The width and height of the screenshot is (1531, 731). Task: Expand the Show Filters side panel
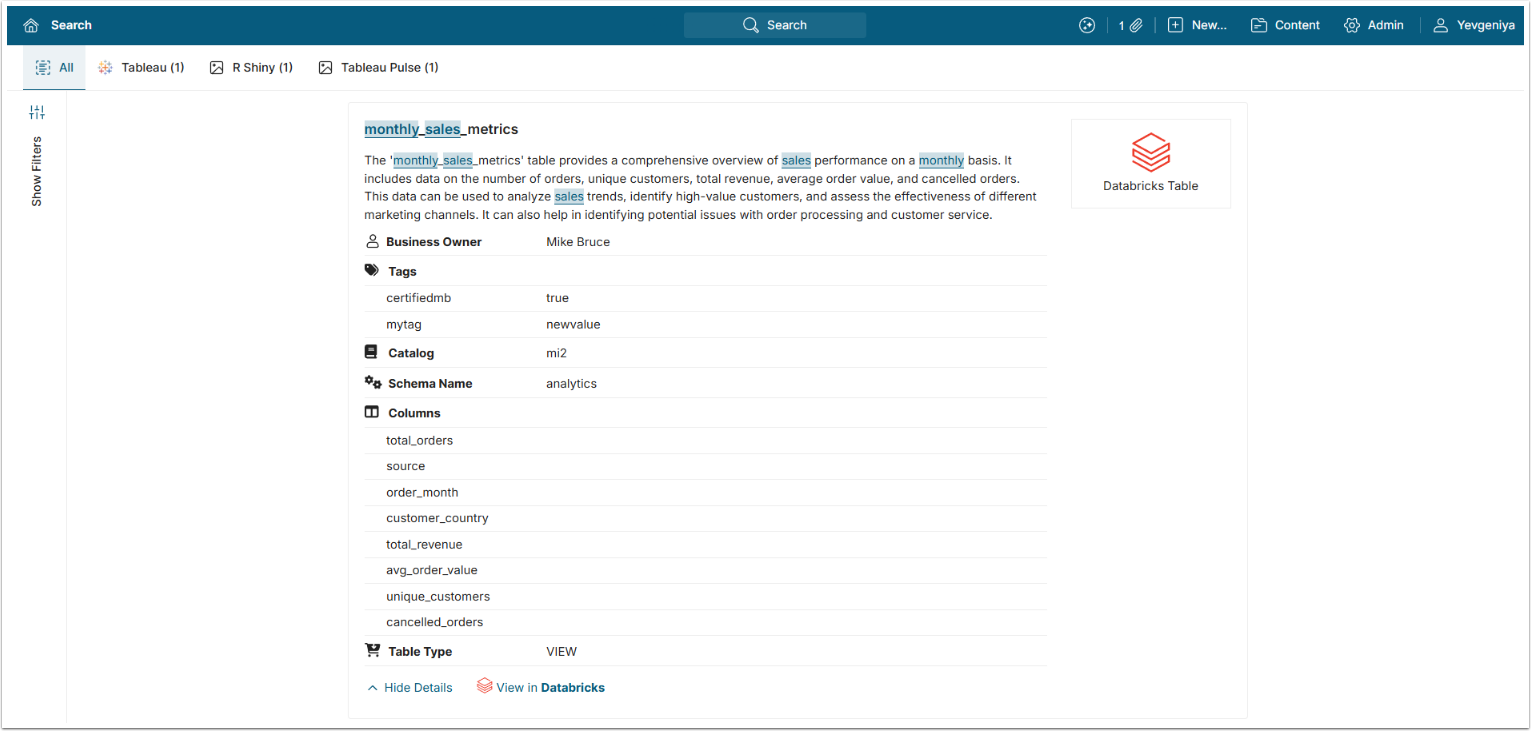37,171
